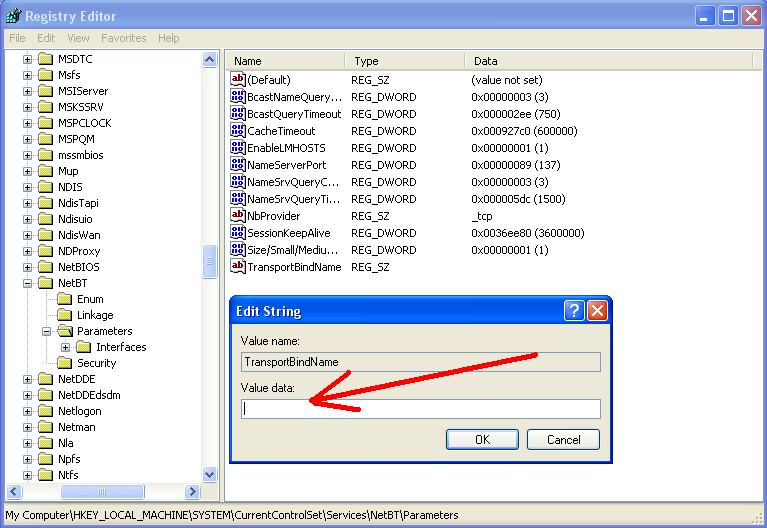
Task: Click the Security folder icon
Action: tap(65, 363)
